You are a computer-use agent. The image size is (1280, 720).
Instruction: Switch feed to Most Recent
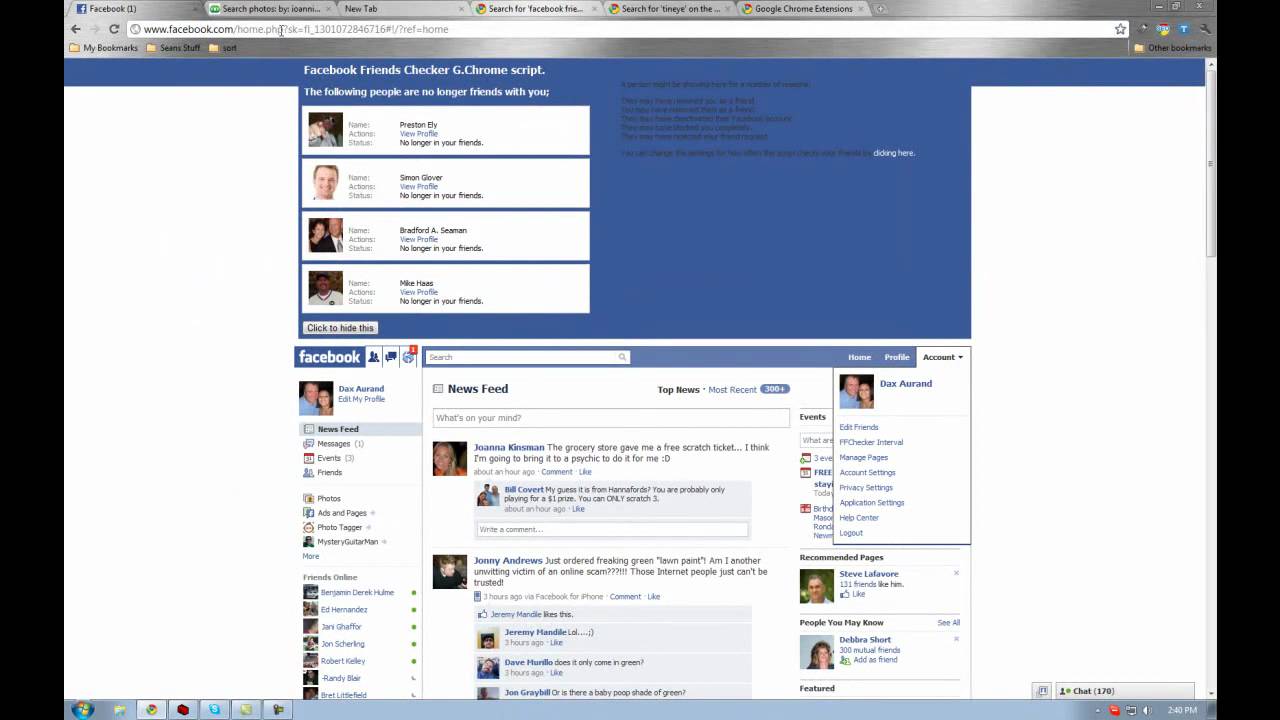coord(733,390)
